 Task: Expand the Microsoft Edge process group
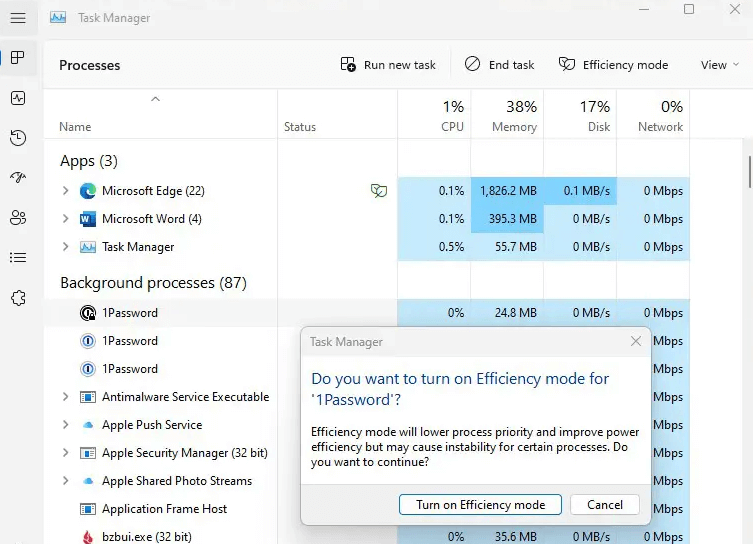[x=66, y=191]
